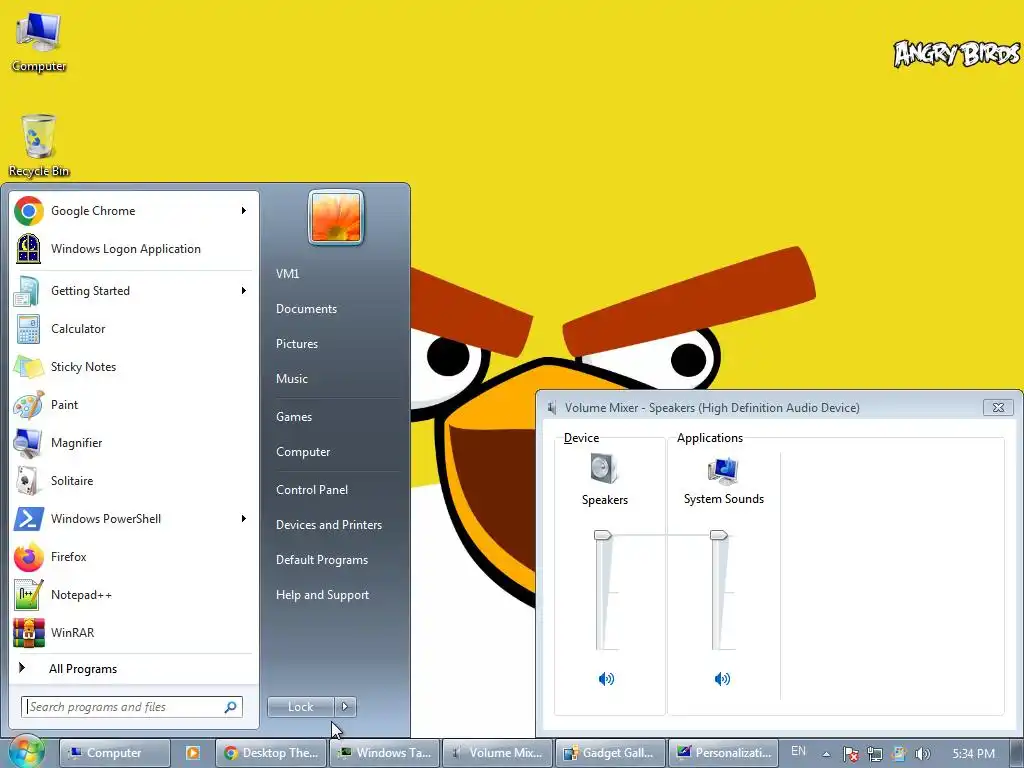Click the volume speaker tray icon

pos(923,754)
